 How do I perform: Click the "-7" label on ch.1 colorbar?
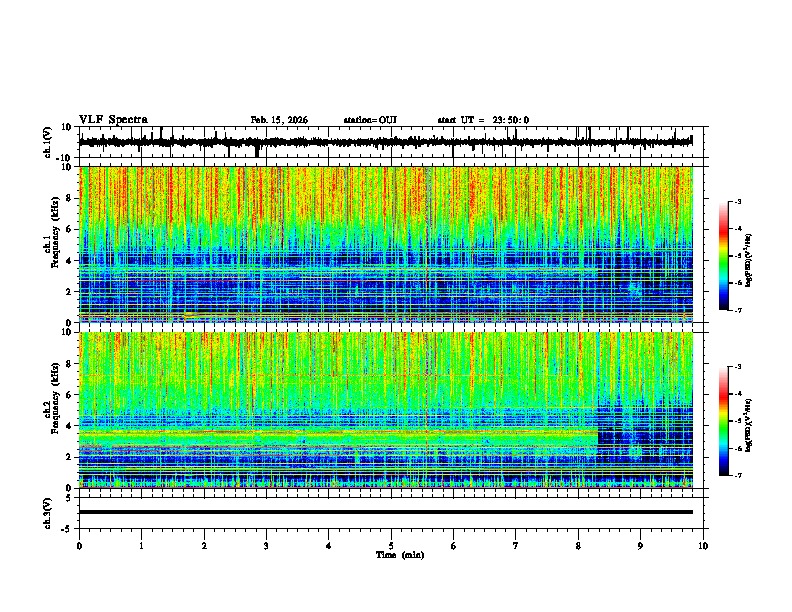click(x=737, y=310)
